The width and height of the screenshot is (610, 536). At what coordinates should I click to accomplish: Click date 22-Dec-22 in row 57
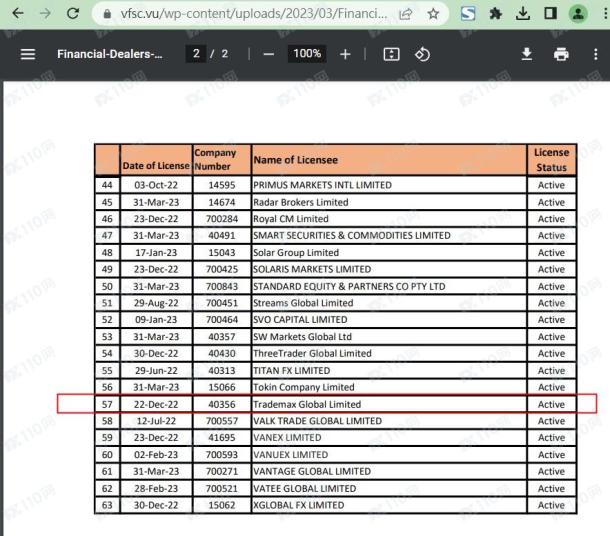point(156,405)
